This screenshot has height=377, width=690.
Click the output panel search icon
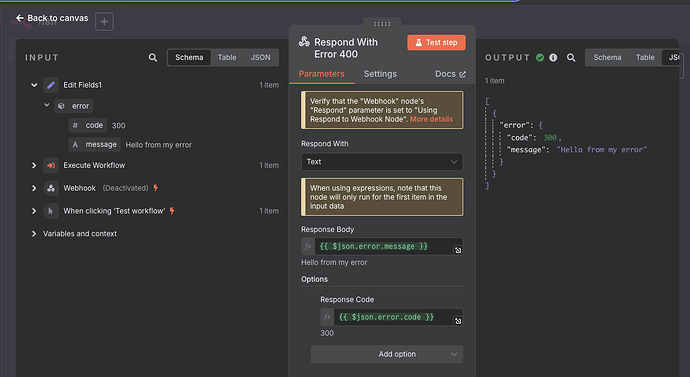571,58
